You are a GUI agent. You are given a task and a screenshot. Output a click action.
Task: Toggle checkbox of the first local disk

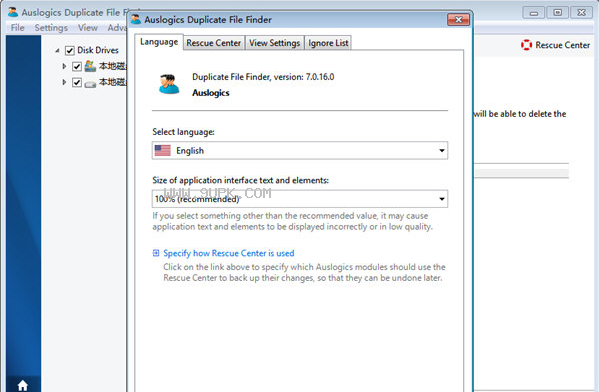[x=77, y=66]
